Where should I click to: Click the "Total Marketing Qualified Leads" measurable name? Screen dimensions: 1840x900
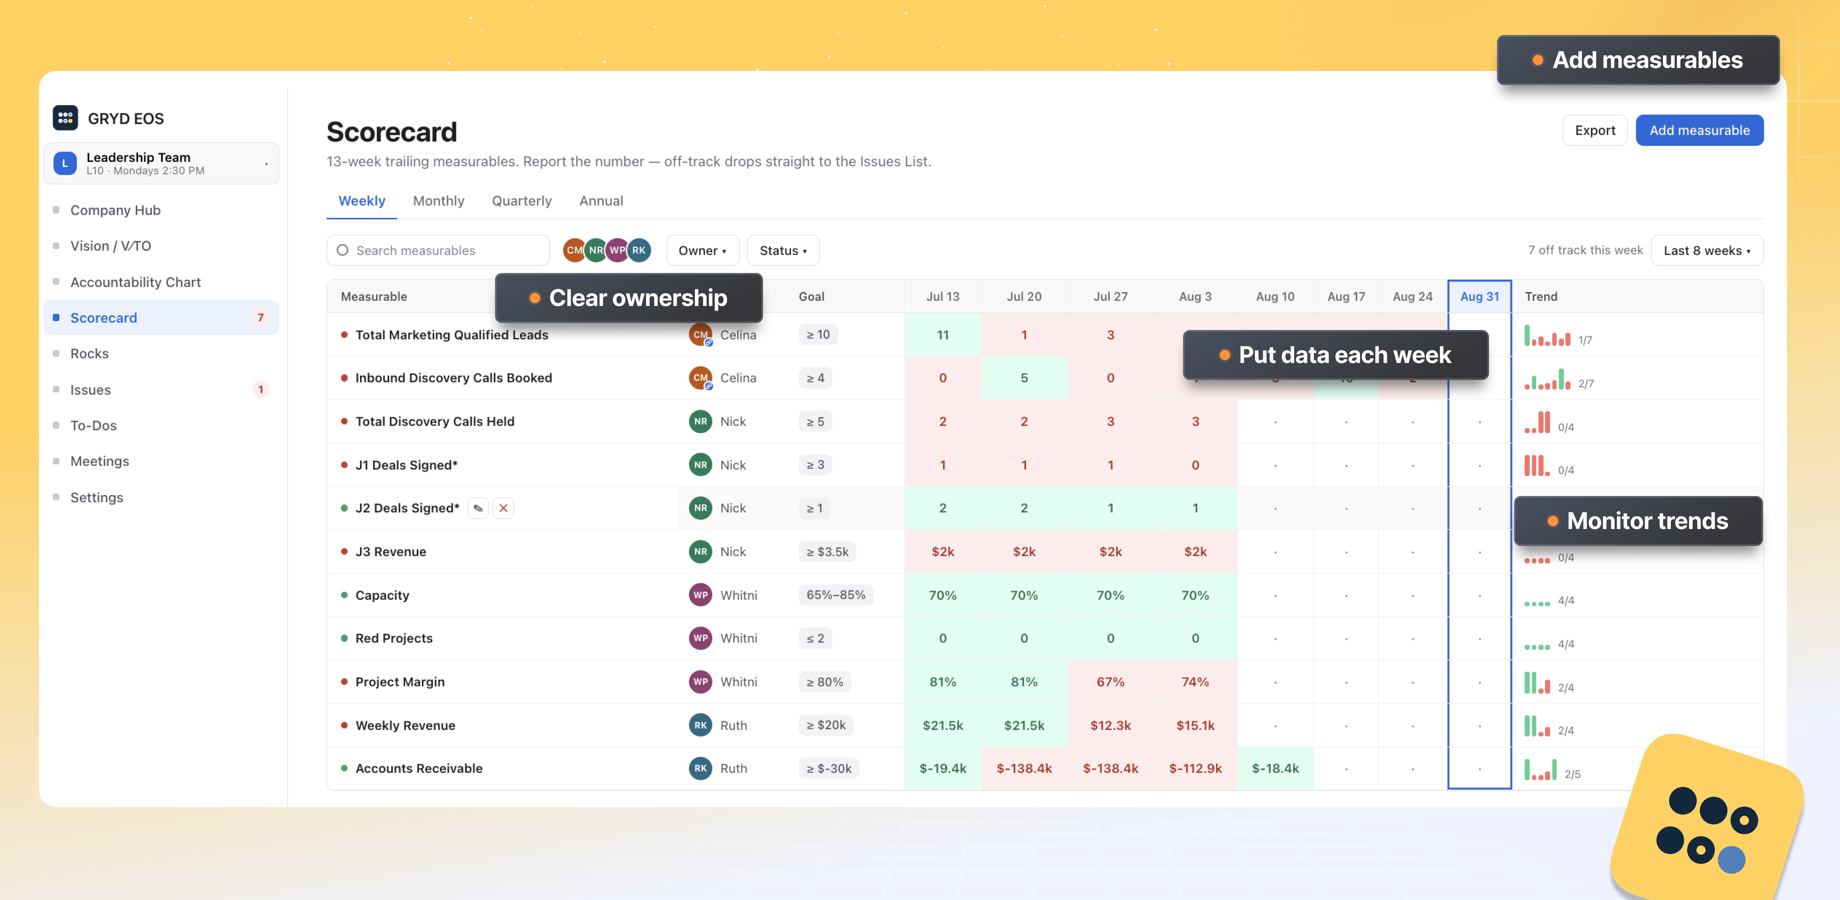click(x=452, y=335)
